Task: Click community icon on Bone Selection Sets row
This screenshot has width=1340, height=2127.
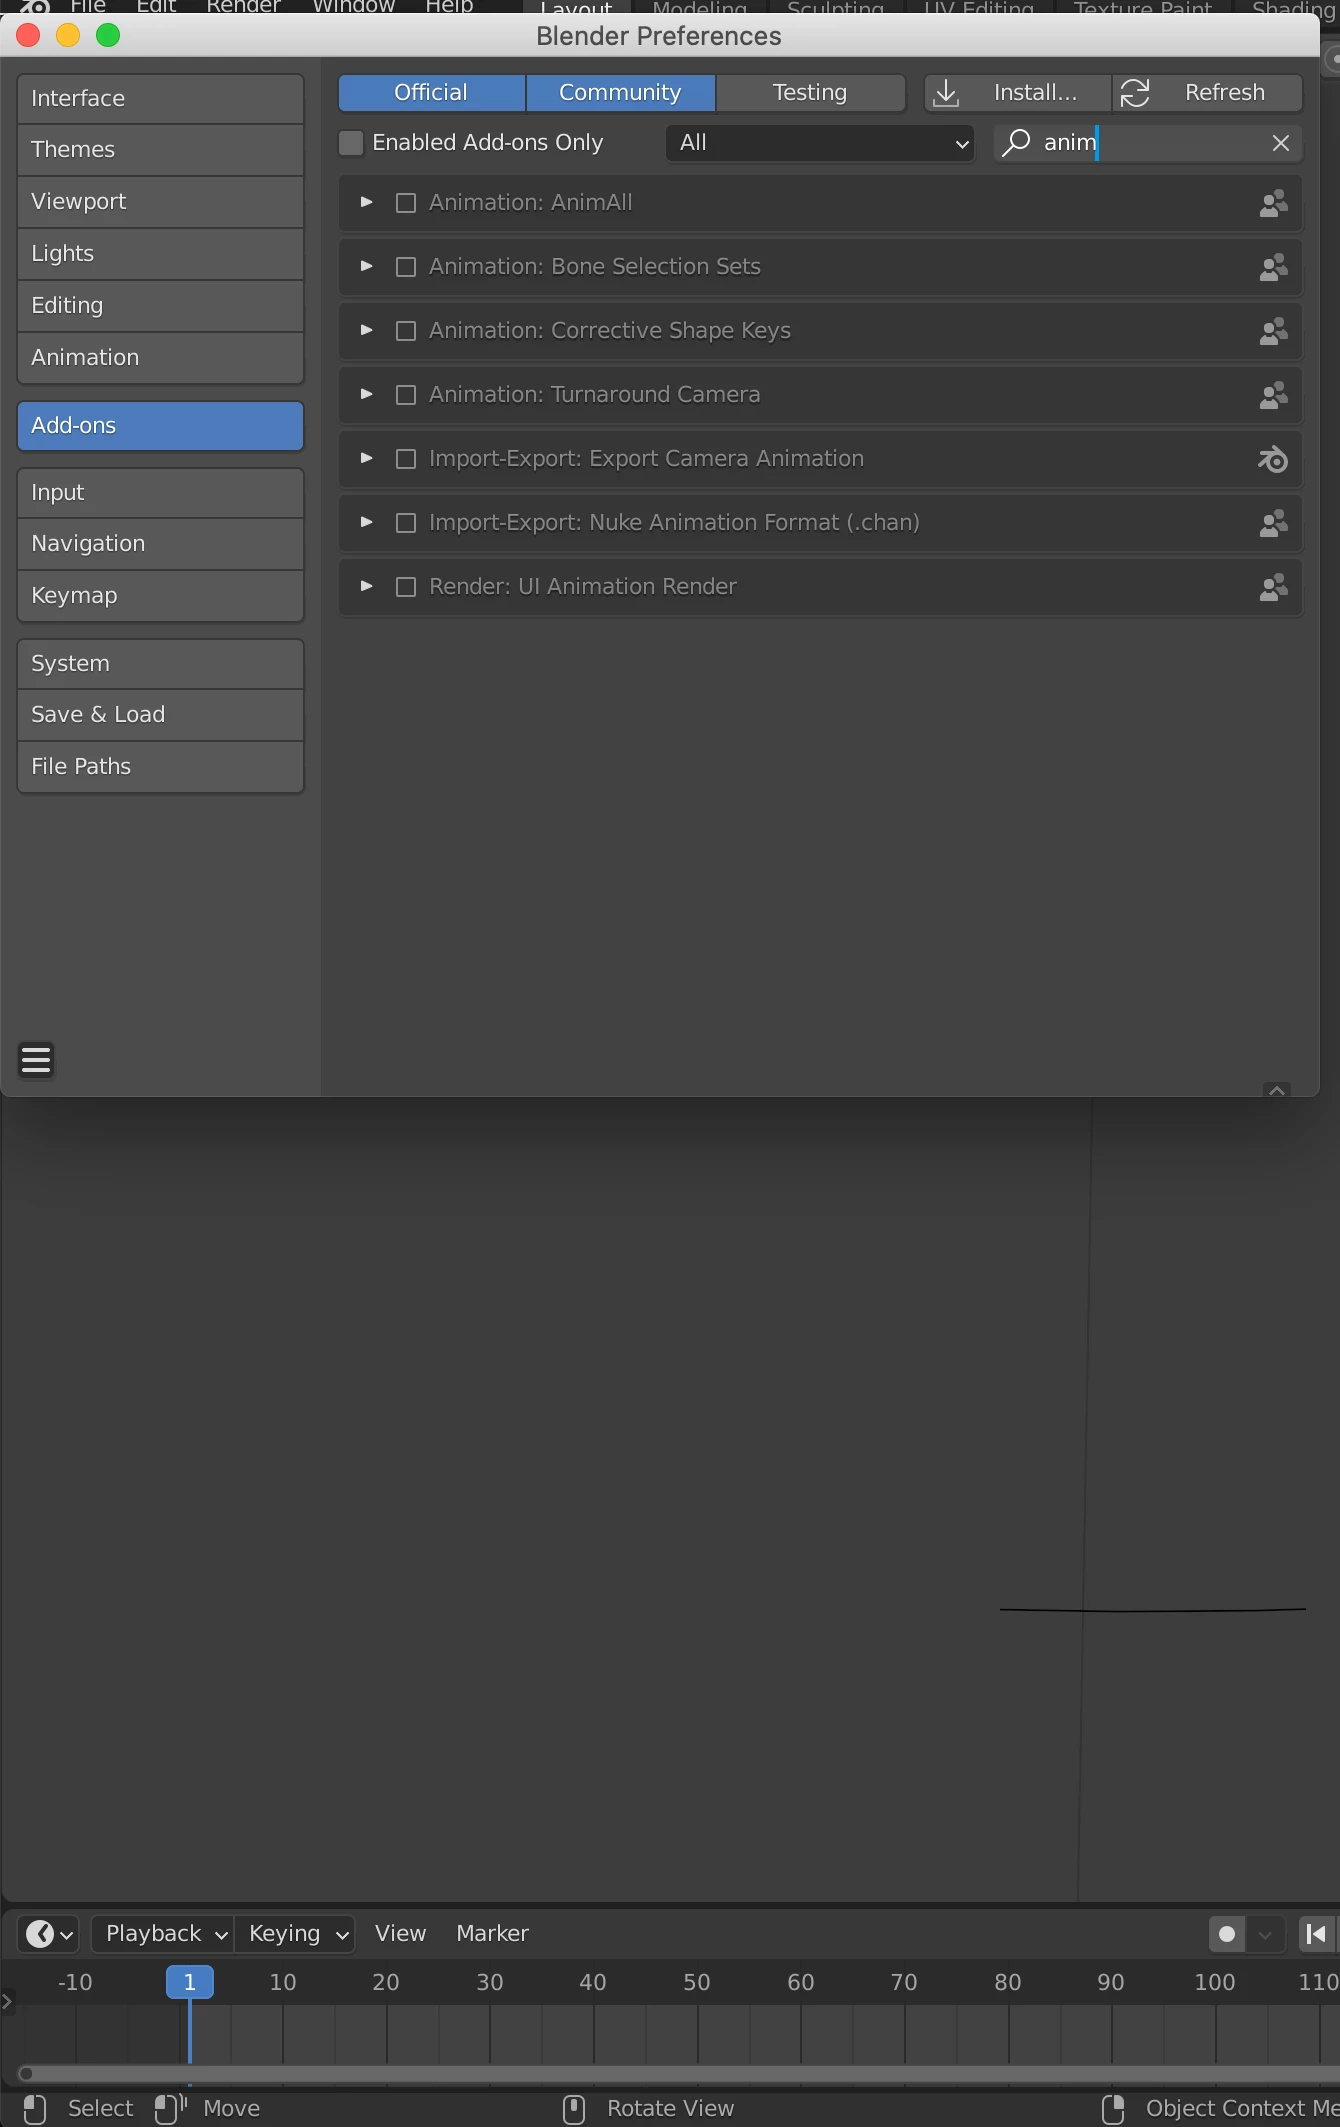Action: click(1273, 268)
